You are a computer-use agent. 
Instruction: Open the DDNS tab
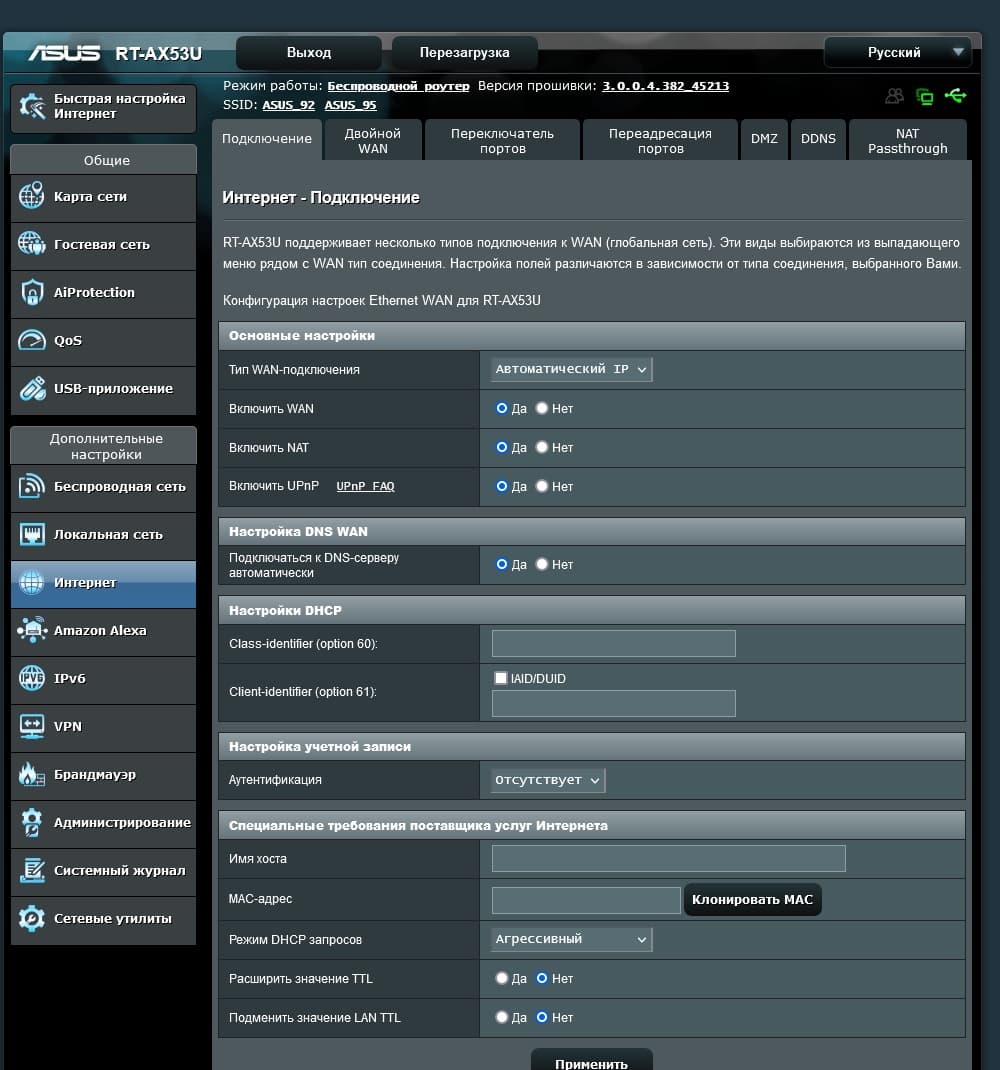point(818,139)
